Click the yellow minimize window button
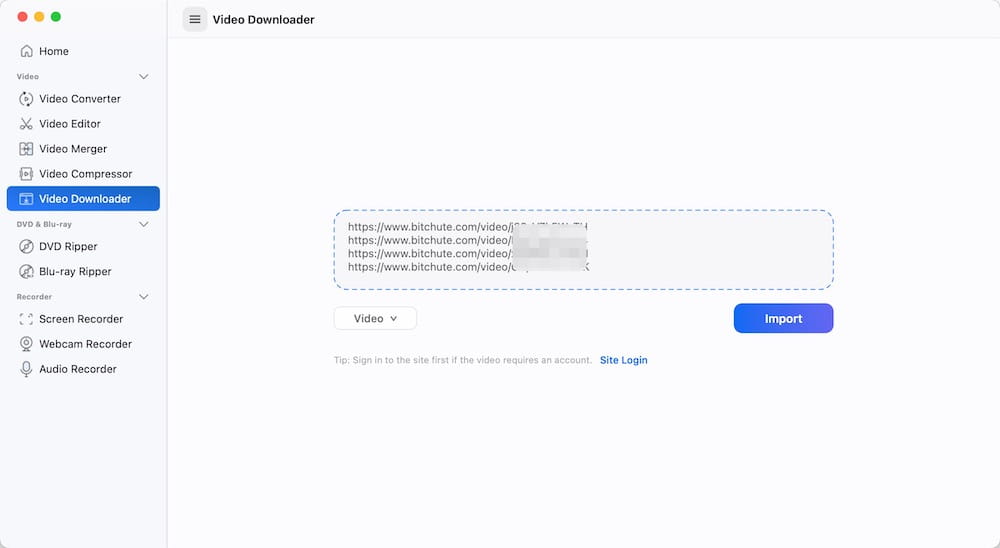This screenshot has width=1000, height=548. click(x=40, y=17)
